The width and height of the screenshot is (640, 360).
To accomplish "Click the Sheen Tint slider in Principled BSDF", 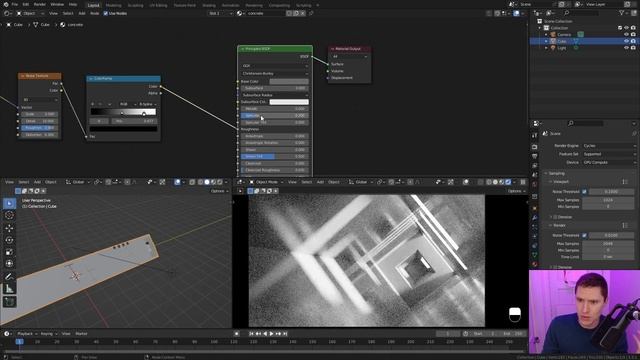I will click(275, 157).
